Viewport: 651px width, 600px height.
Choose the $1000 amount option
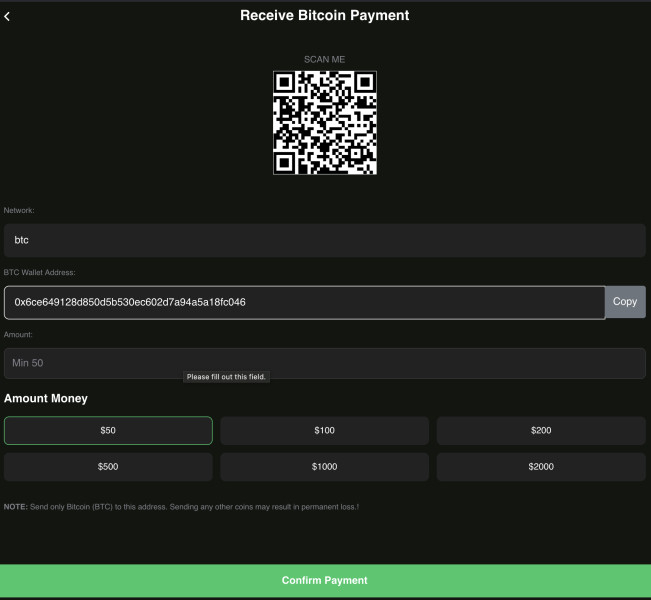tap(324, 467)
